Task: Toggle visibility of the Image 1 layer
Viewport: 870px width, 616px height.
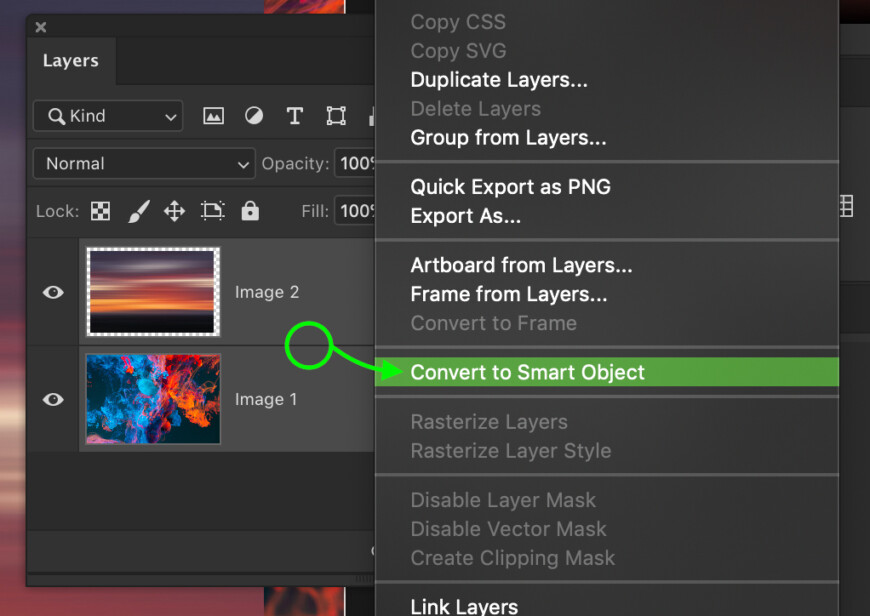Action: tap(53, 399)
